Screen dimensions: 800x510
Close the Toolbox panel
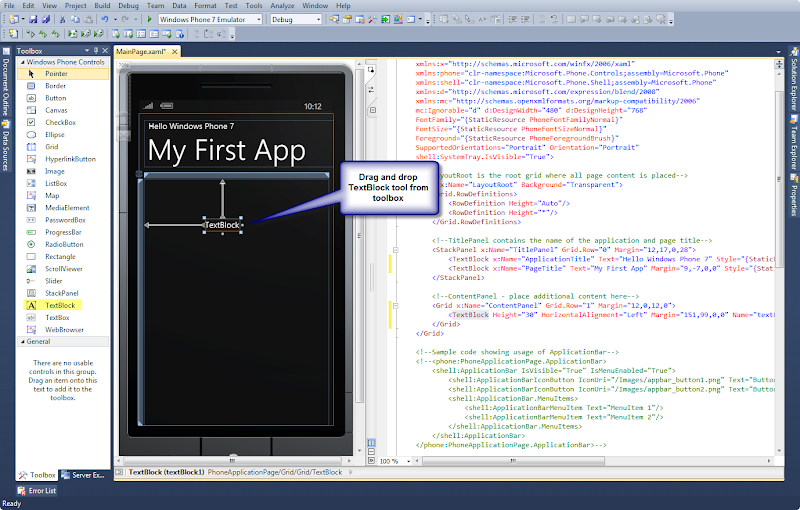103,49
